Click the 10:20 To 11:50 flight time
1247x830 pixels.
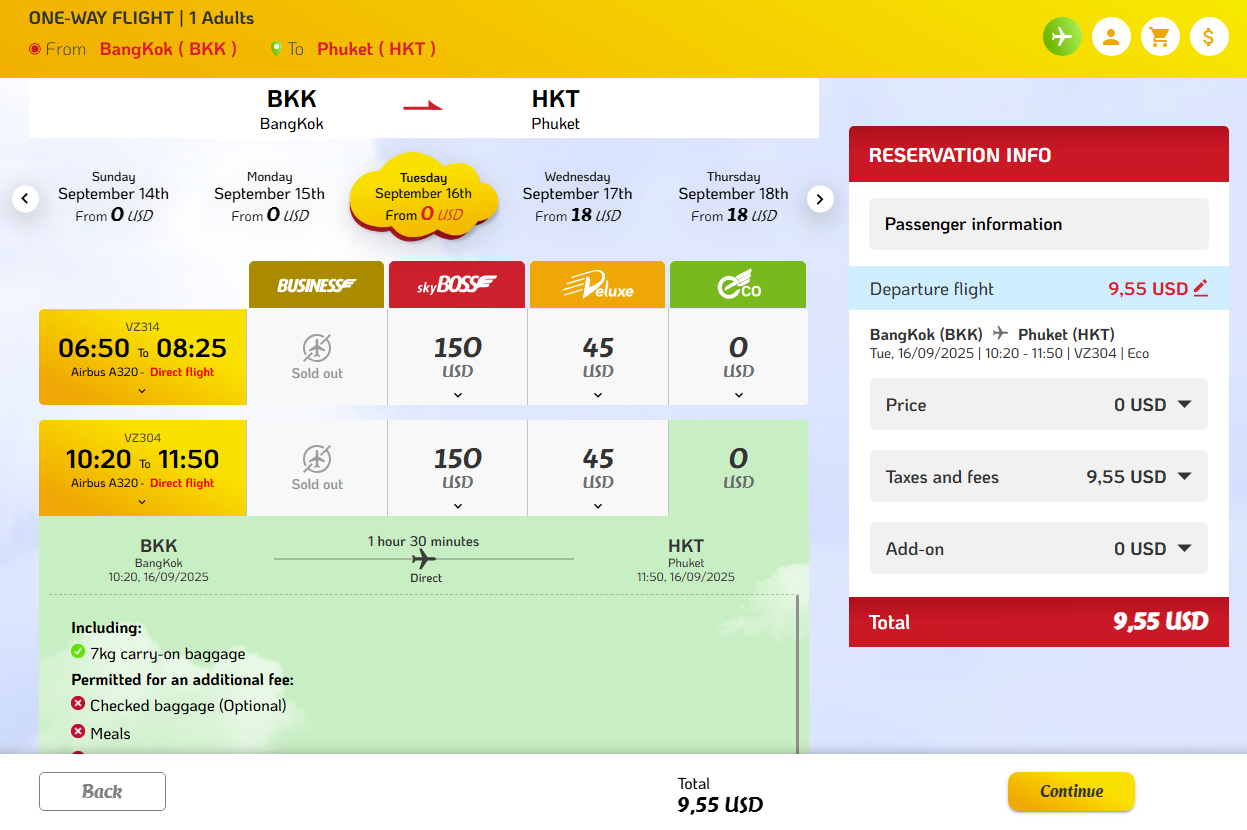point(142,459)
